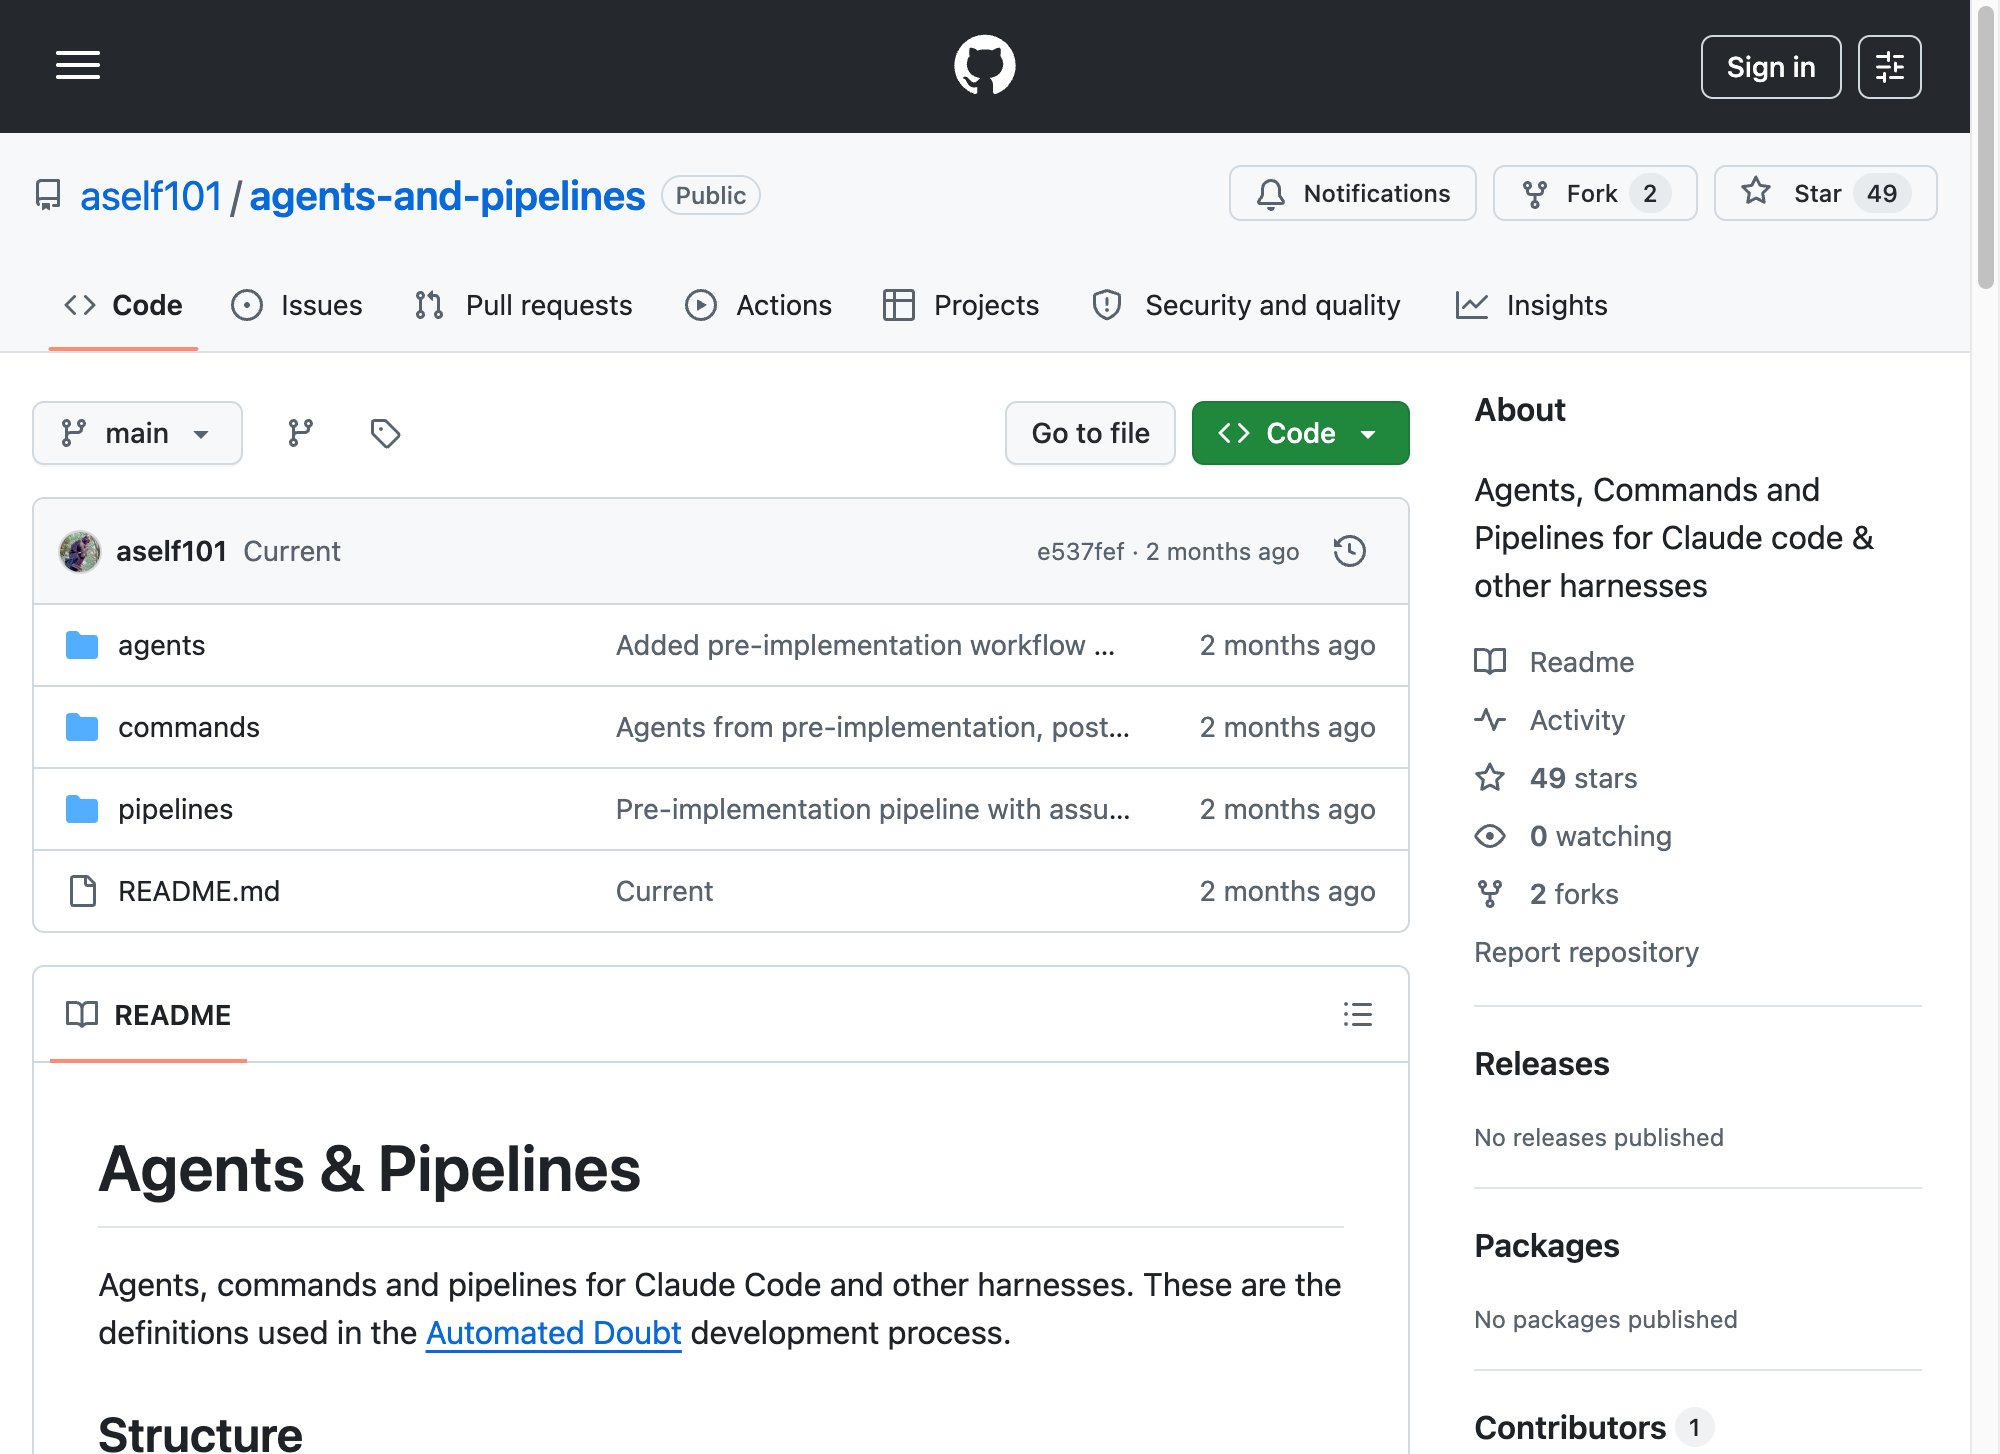
Task: Click the pipelines folder icon
Action: pyautogui.click(x=82, y=809)
